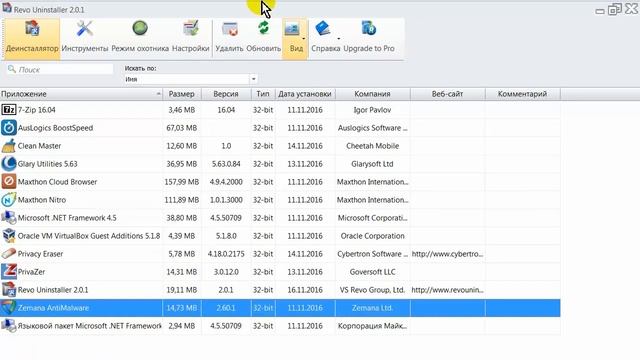This screenshot has width=640, height=360.
Task: Click the Revo Uninstaller title bar icon
Action: point(7,7)
